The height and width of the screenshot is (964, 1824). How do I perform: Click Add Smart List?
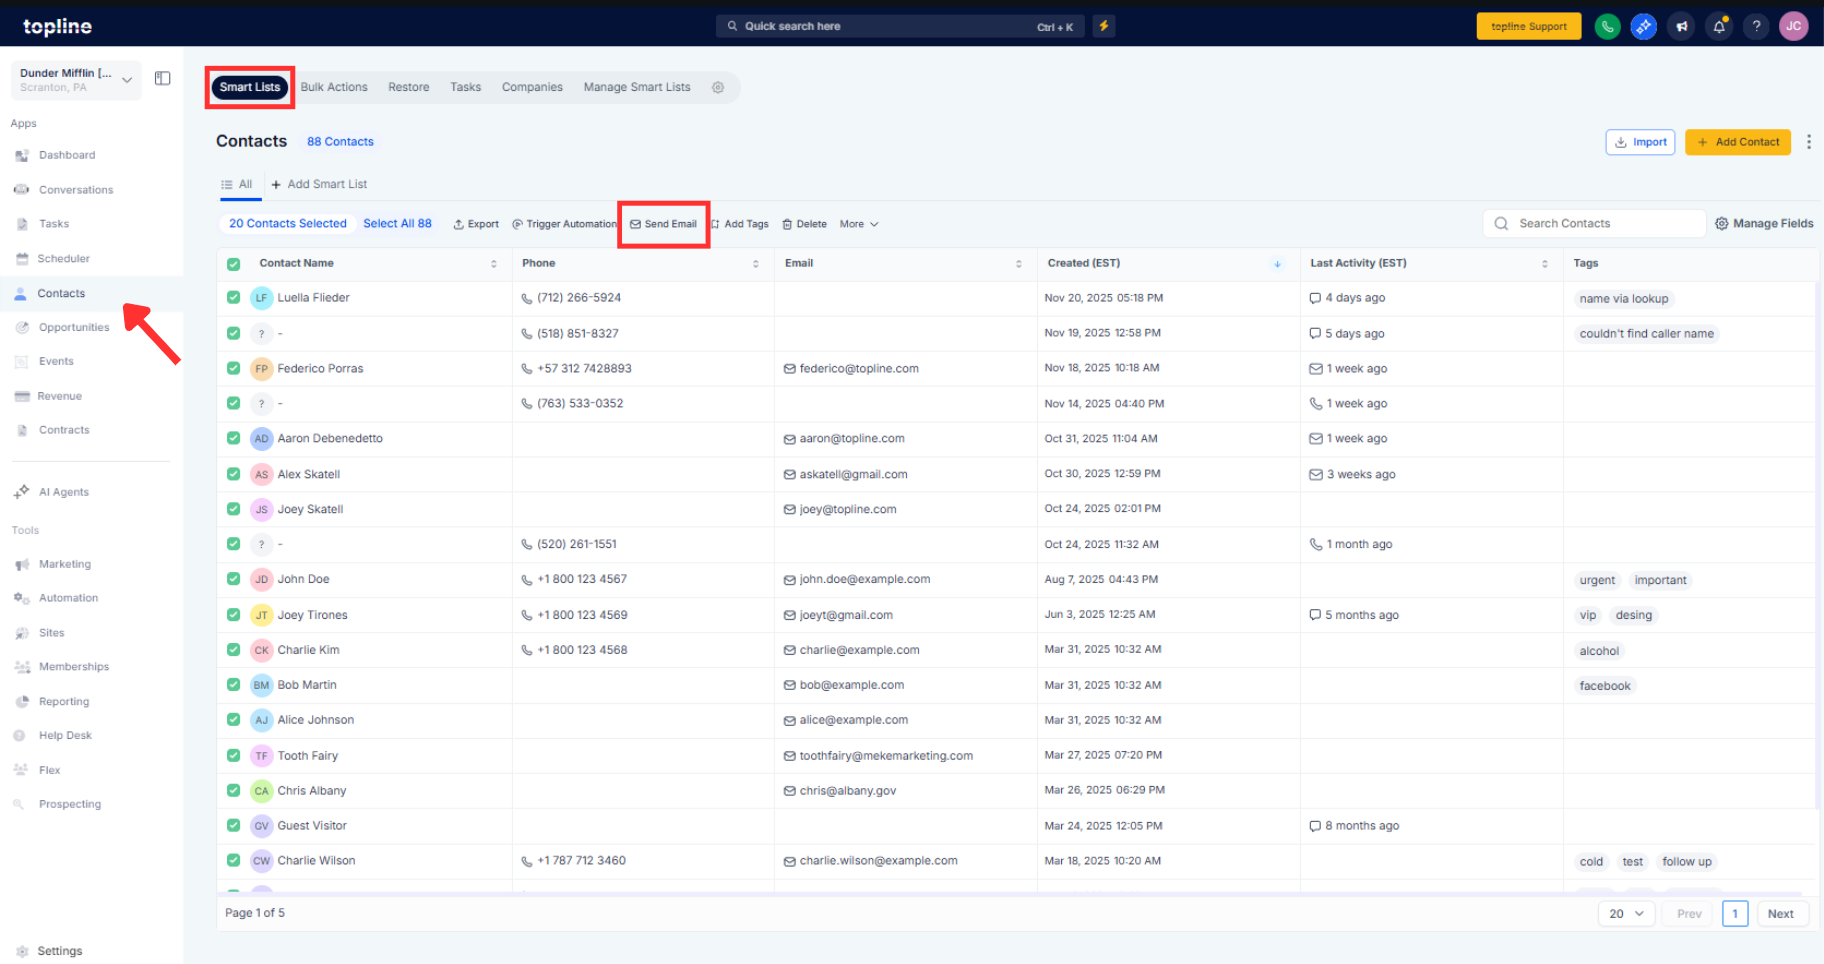[319, 184]
